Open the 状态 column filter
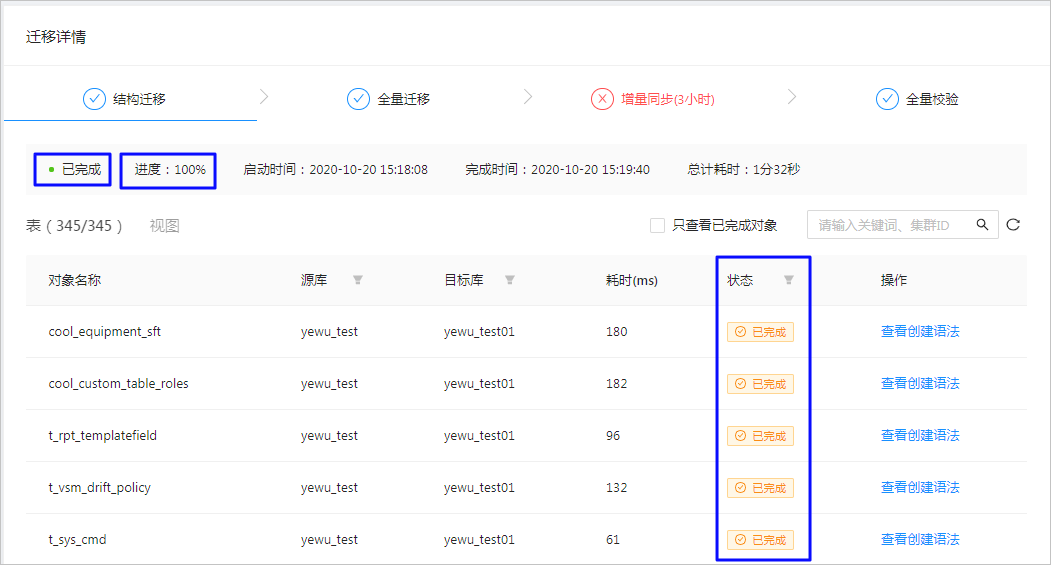 pyautogui.click(x=789, y=280)
